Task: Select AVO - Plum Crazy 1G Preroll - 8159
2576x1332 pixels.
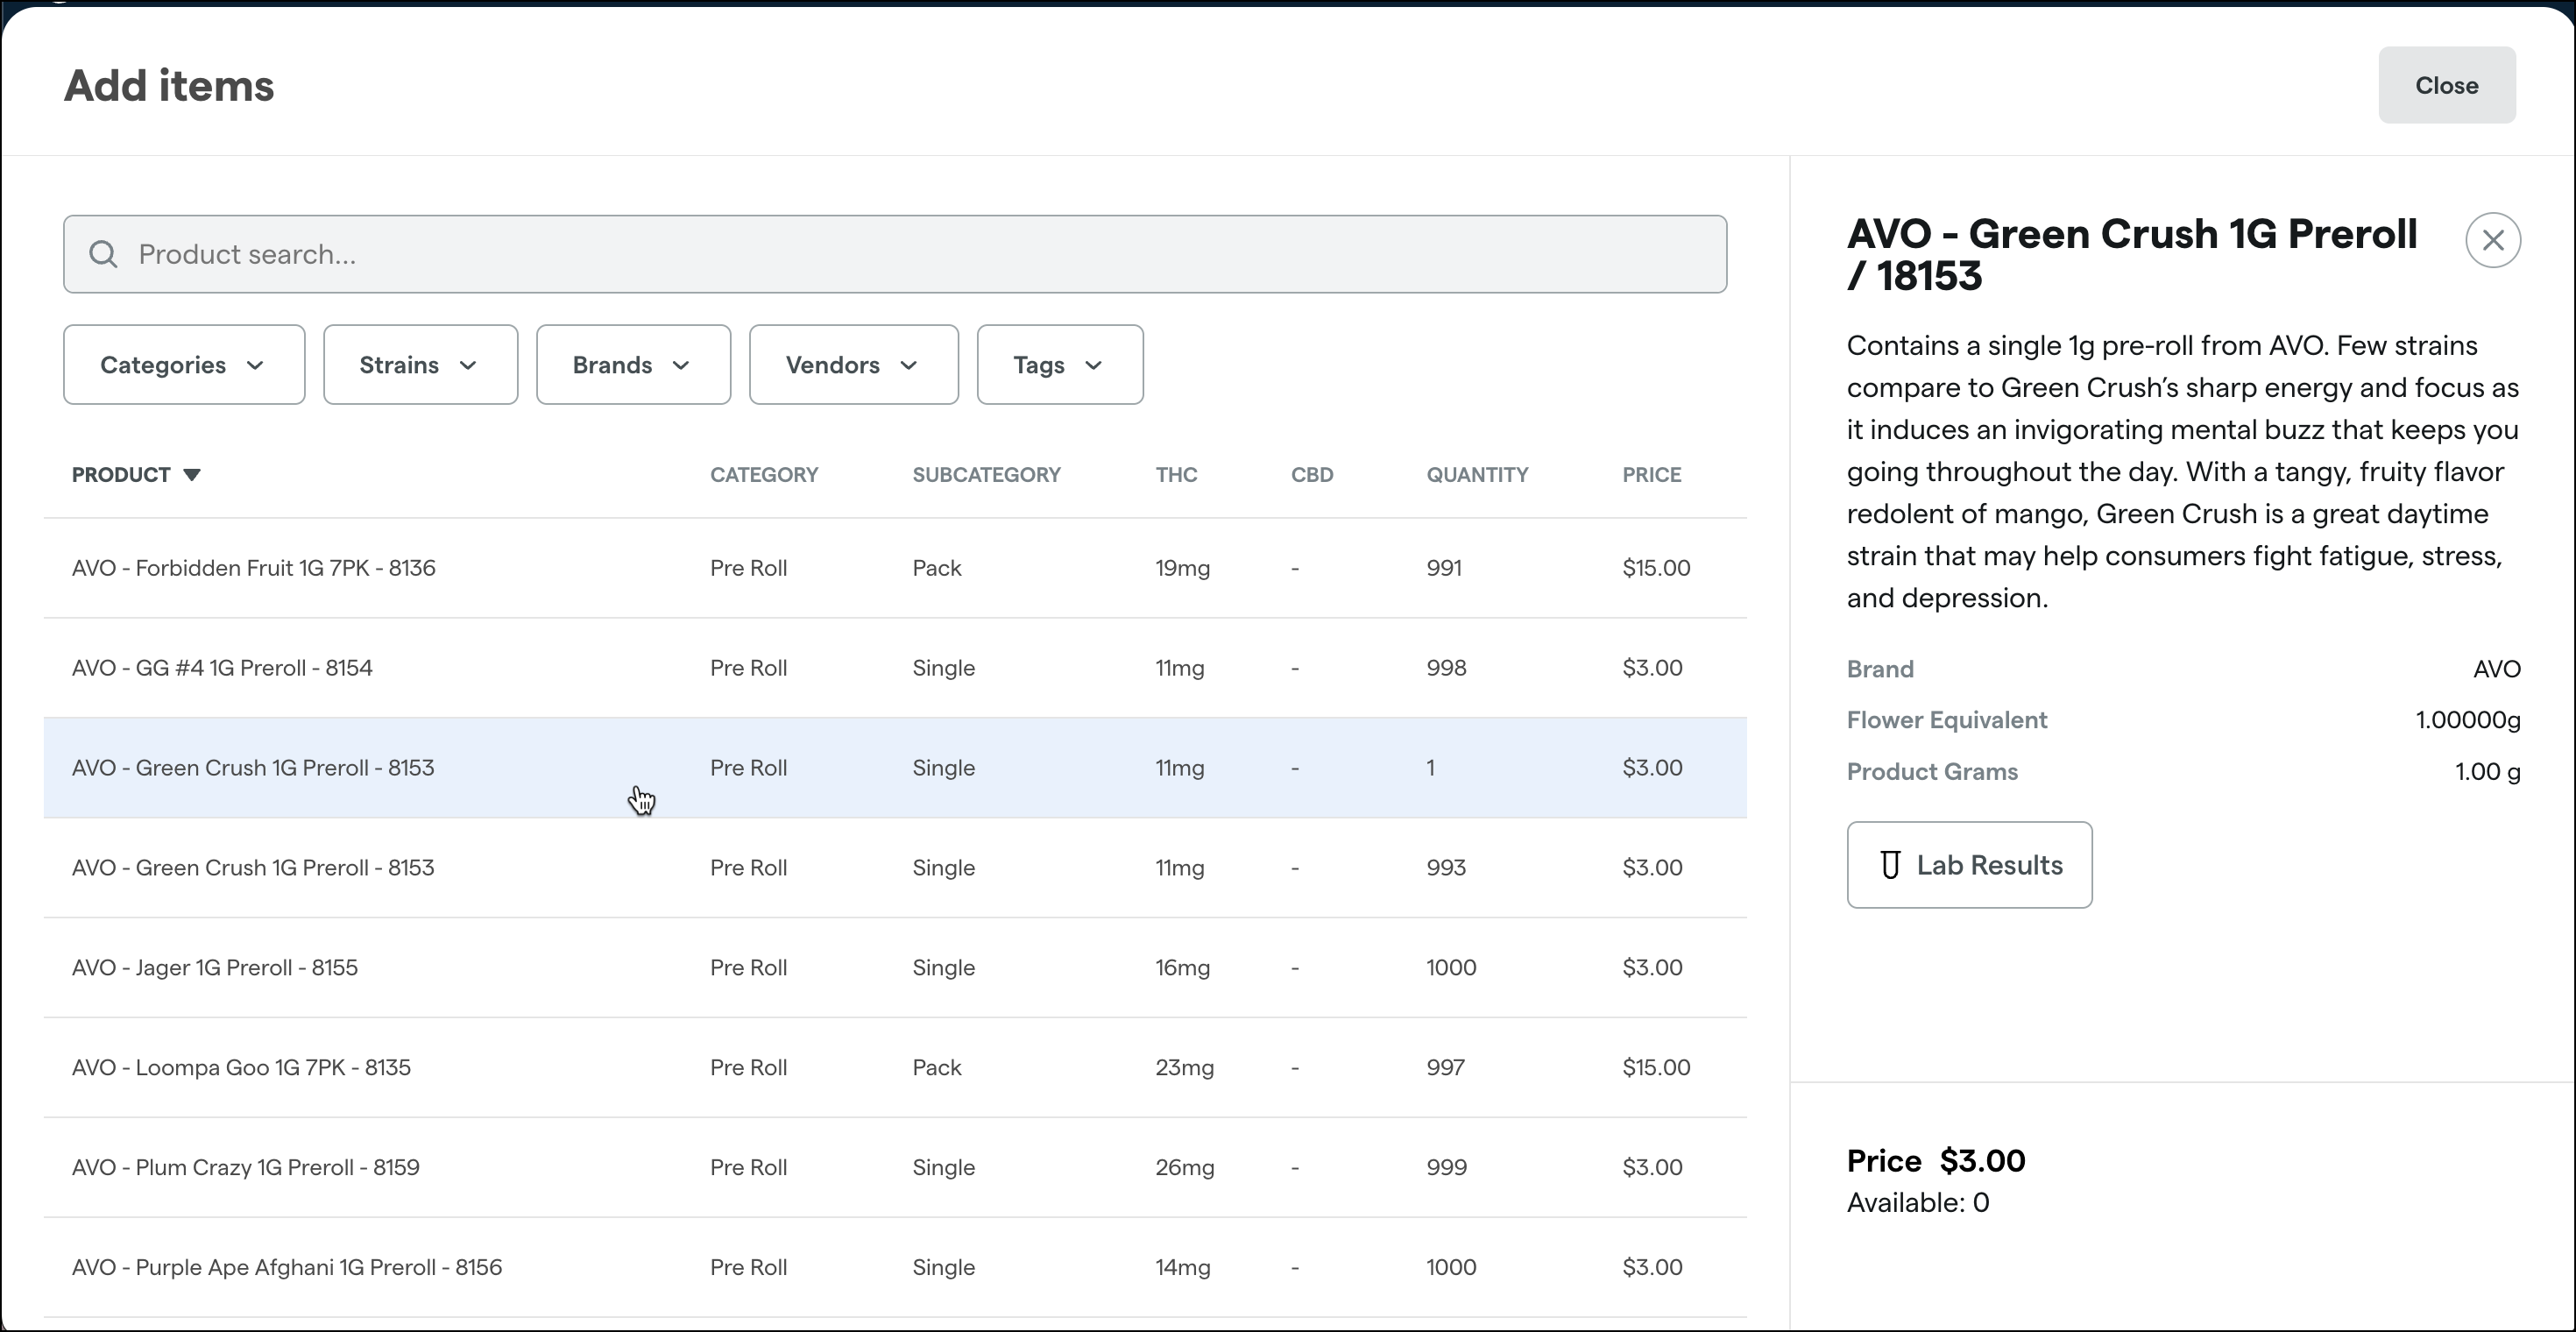Action: [x=895, y=1168]
